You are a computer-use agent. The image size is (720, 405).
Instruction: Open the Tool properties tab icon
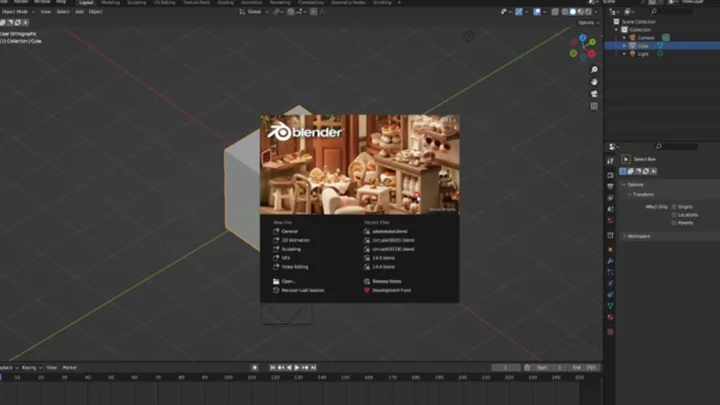pyautogui.click(x=610, y=161)
